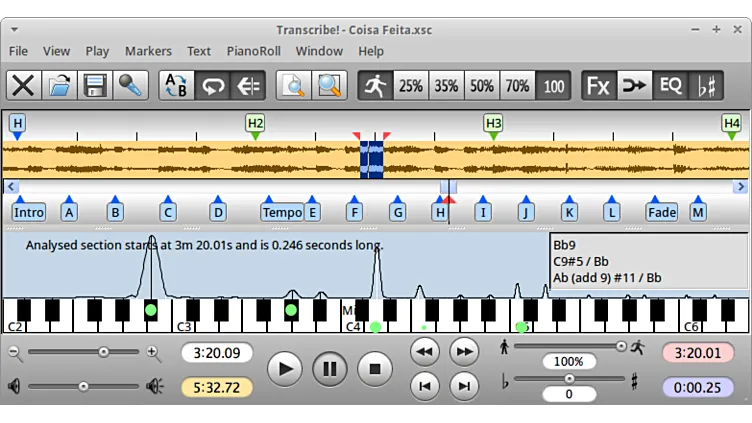
Task: Click the microphone record icon
Action: point(130,86)
